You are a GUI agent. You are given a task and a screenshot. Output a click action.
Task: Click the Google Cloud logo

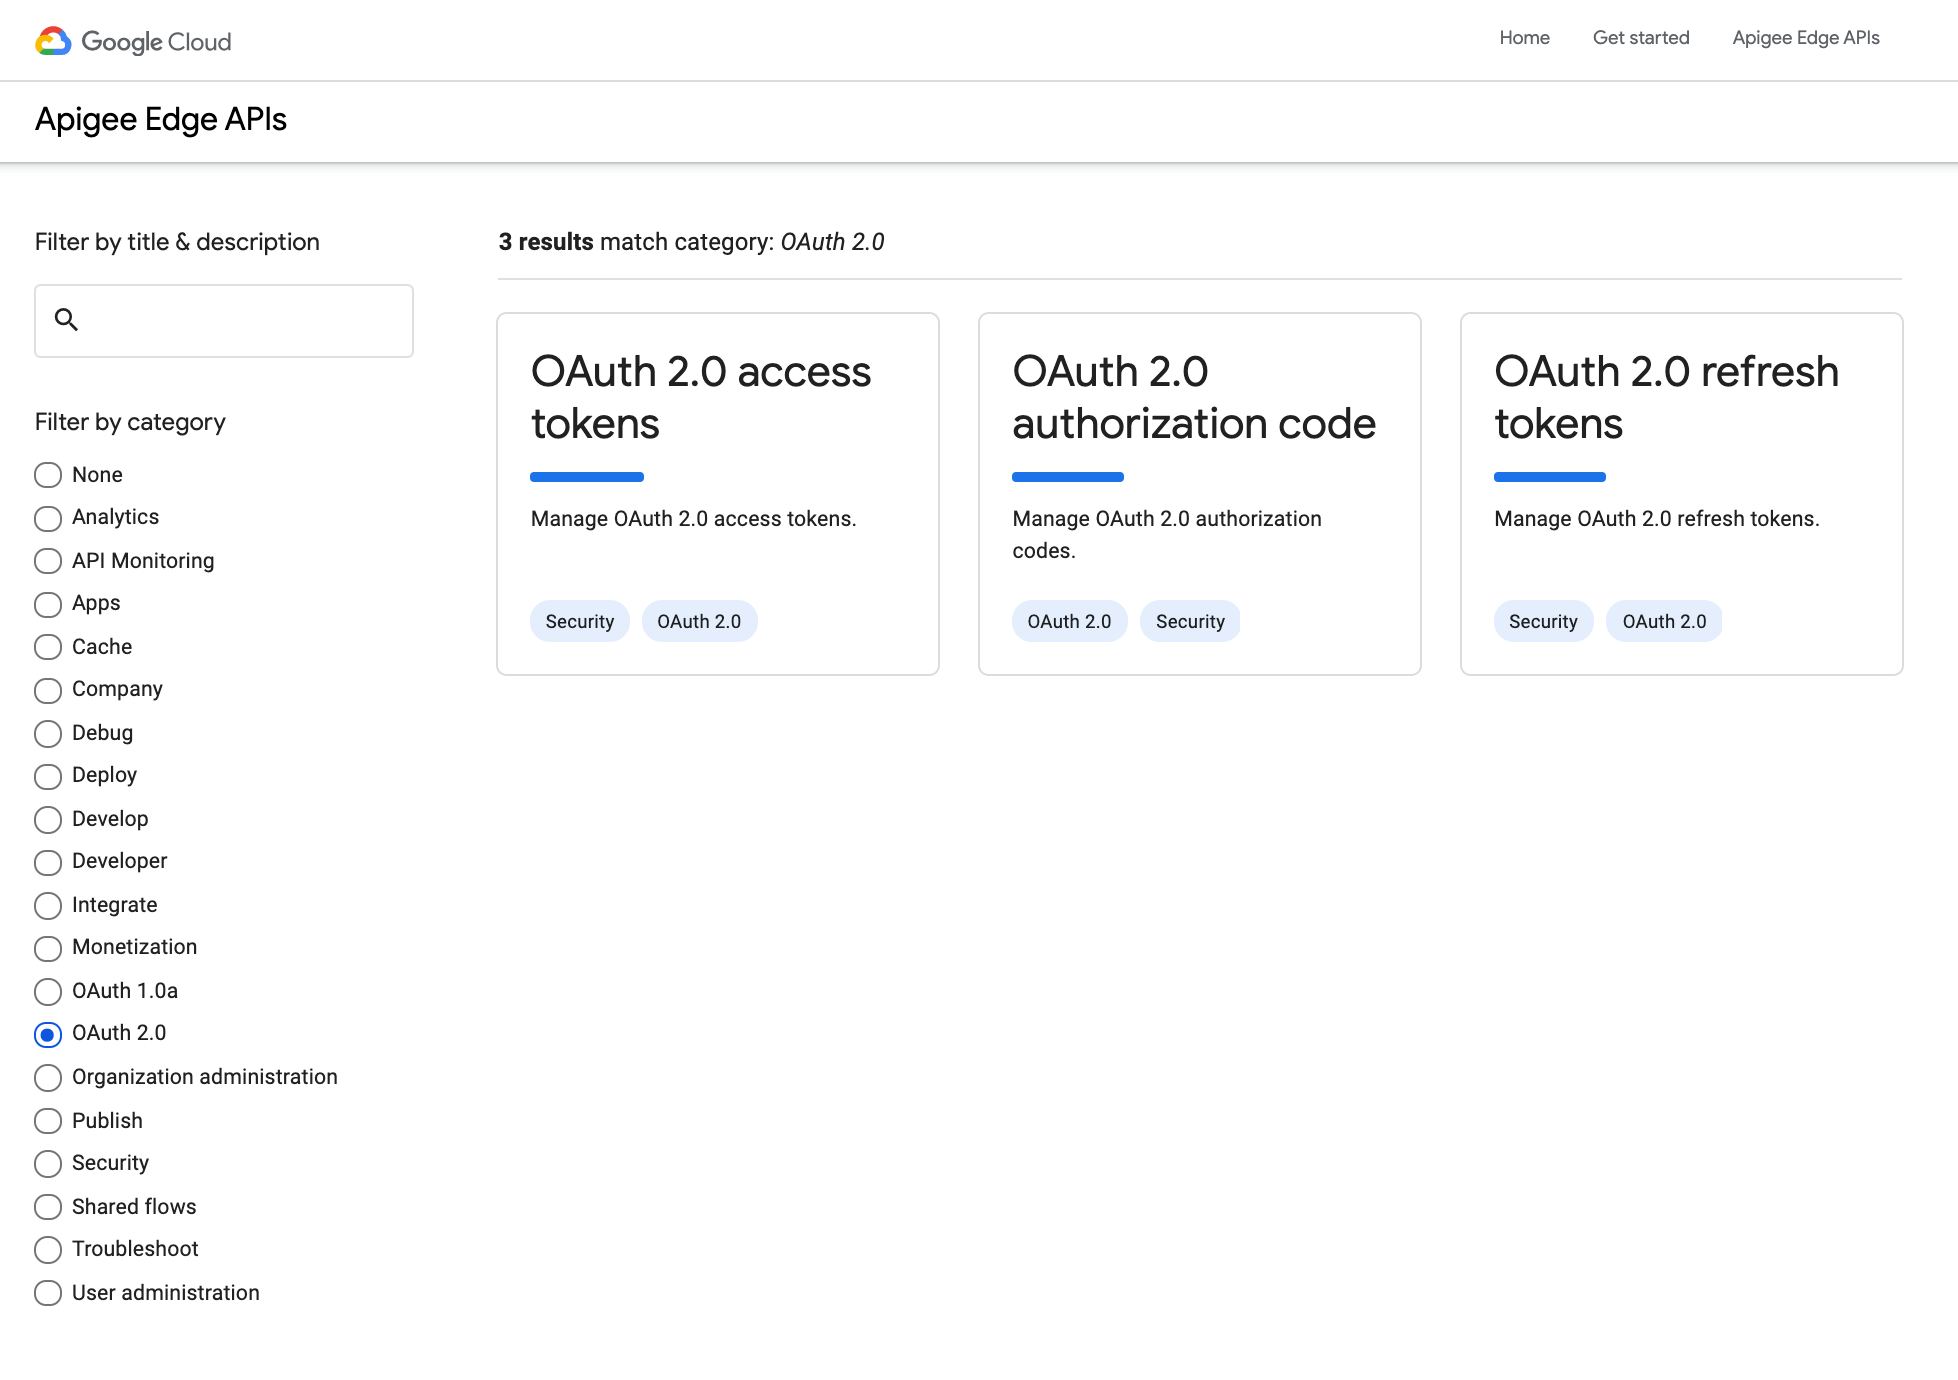point(133,41)
